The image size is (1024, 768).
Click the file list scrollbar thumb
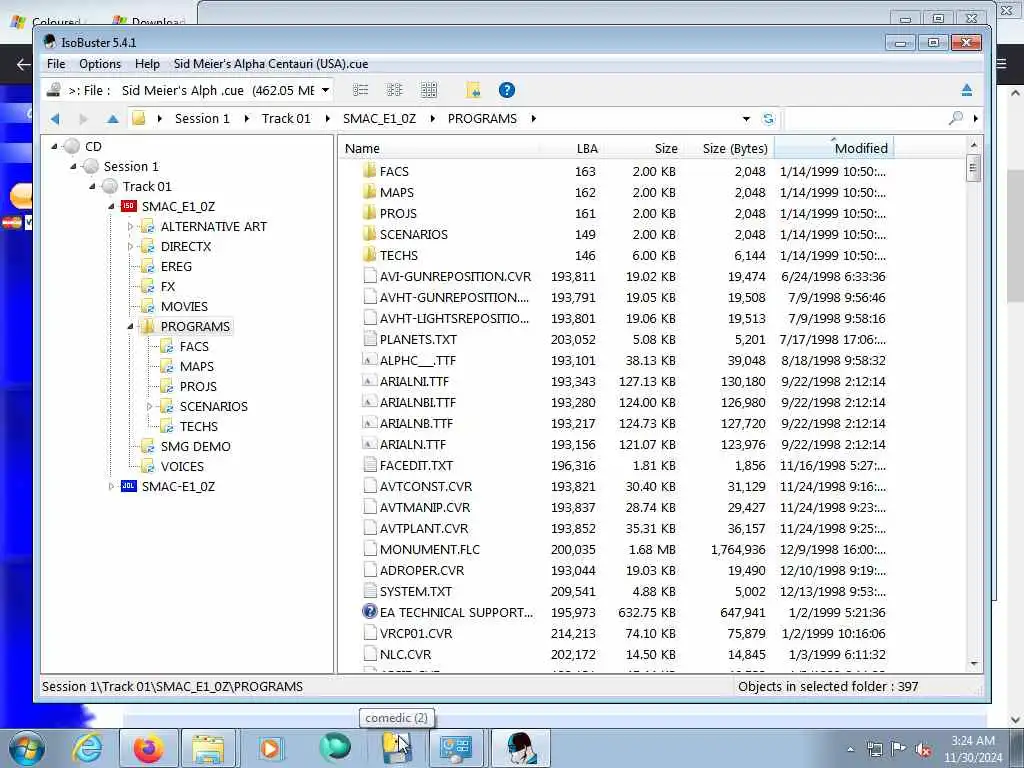tap(974, 168)
